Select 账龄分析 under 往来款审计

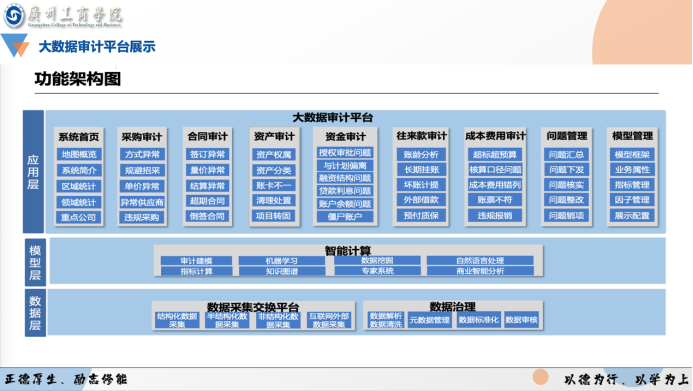pos(421,155)
